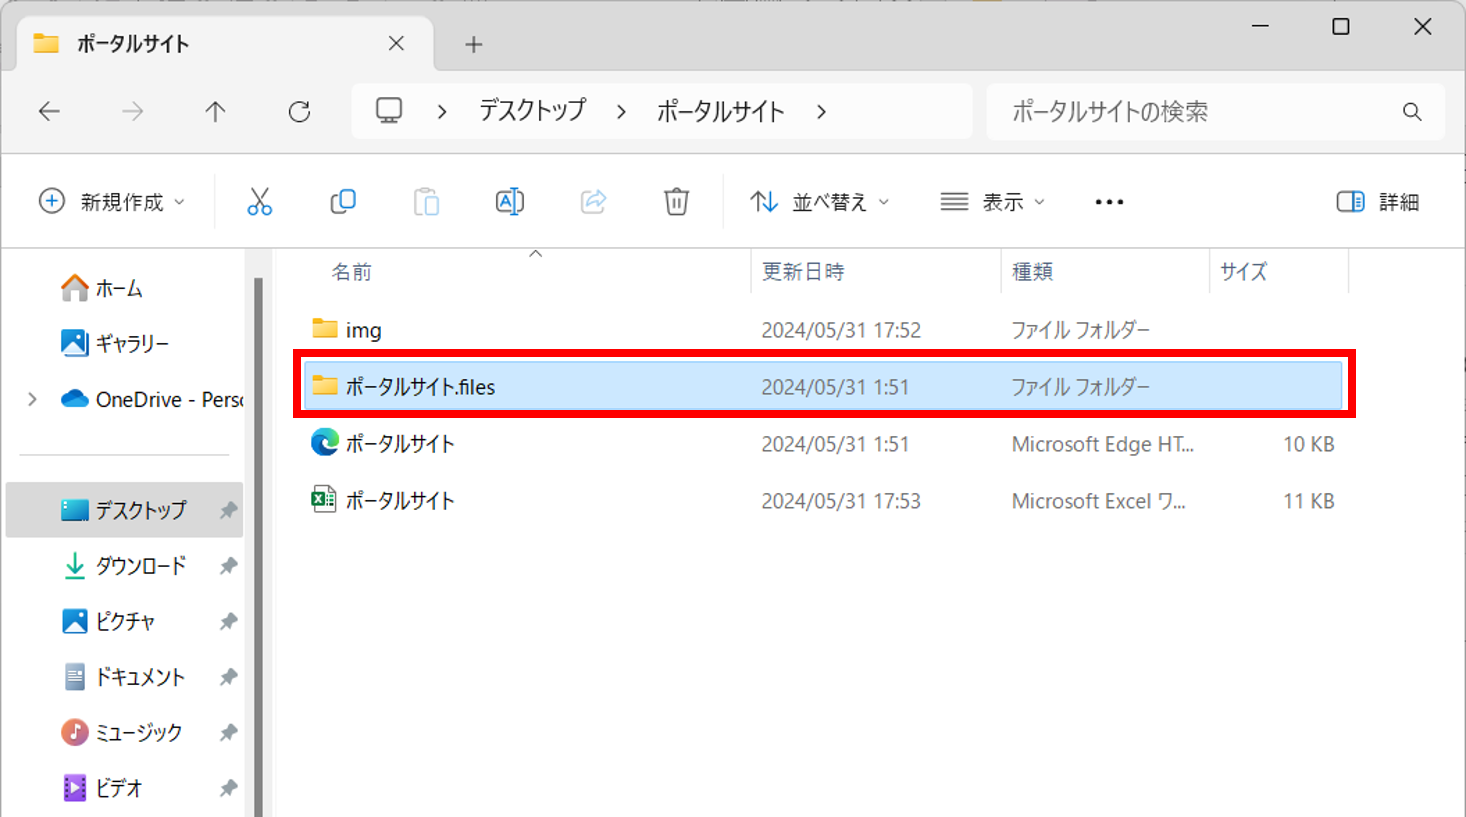1466x817 pixels.
Task: Click the Copy icon in toolbar
Action: click(x=343, y=202)
